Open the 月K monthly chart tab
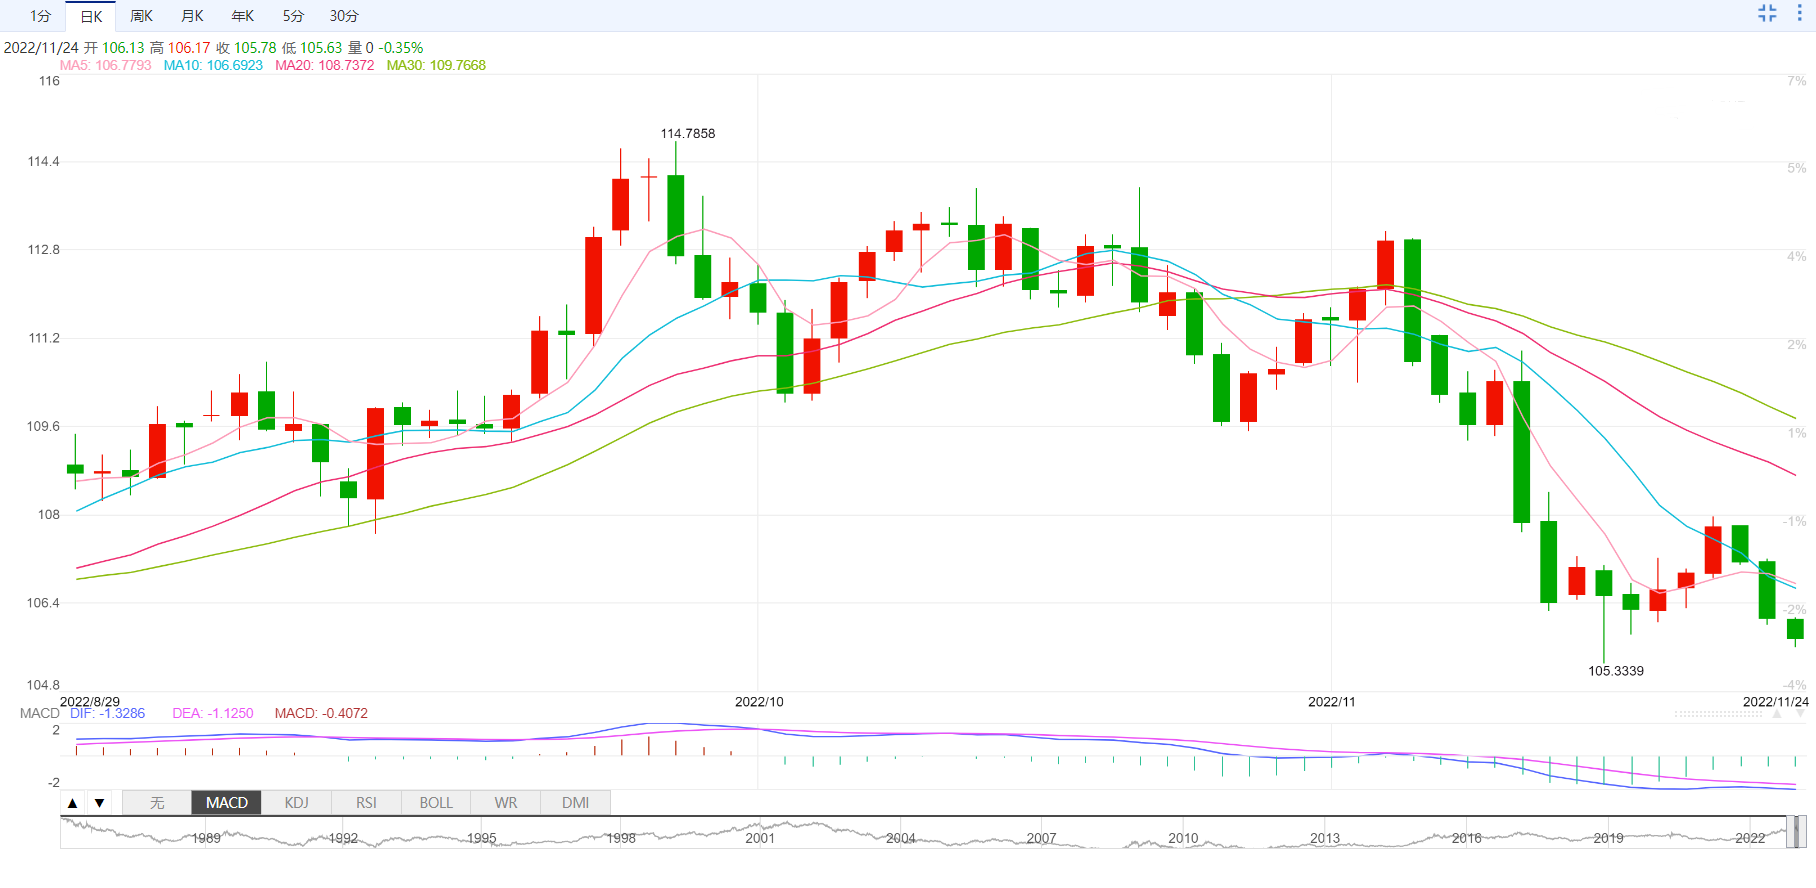This screenshot has height=888, width=1816. (x=192, y=16)
